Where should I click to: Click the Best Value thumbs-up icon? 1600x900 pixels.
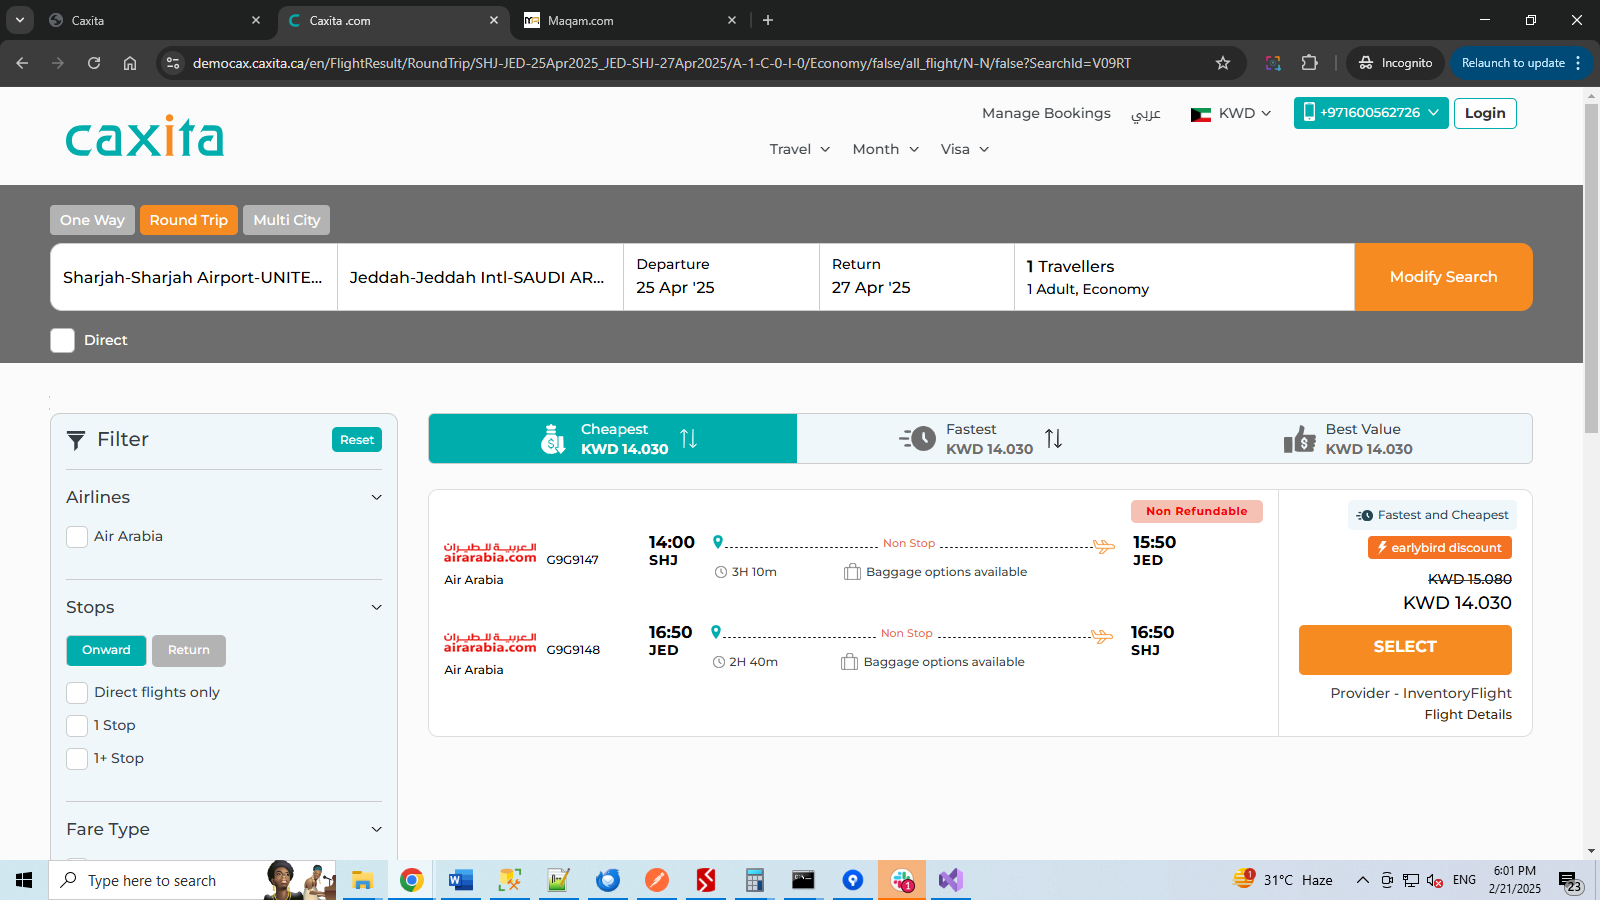point(1299,439)
